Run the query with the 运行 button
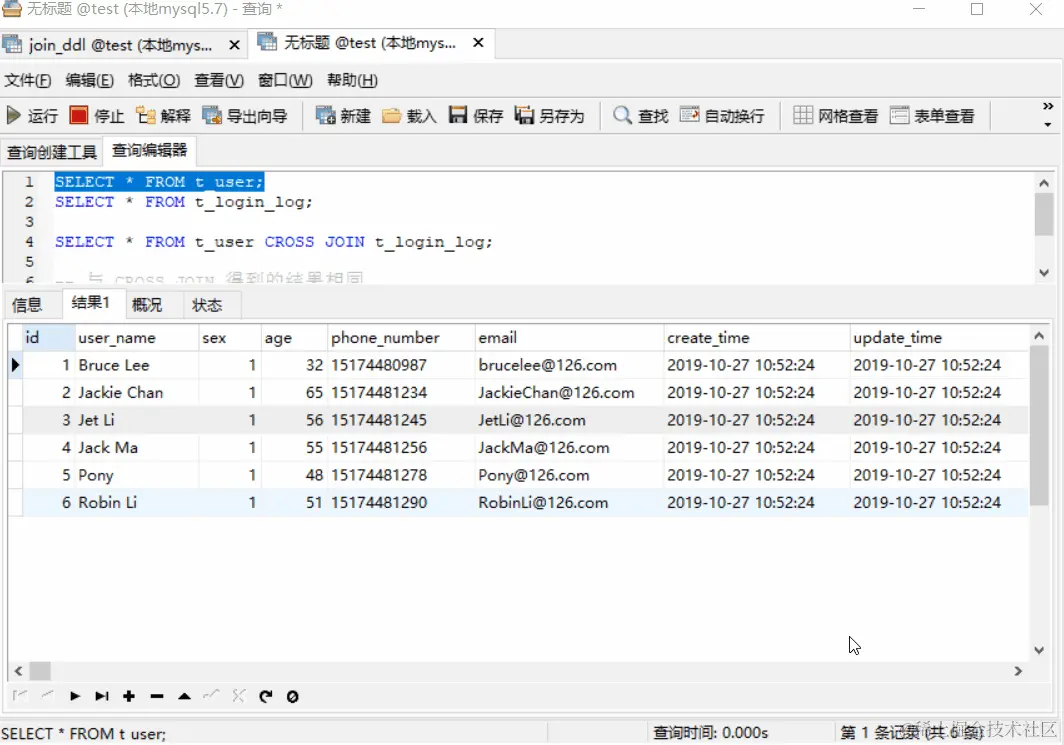Viewport: 1064px width, 745px height. point(32,116)
